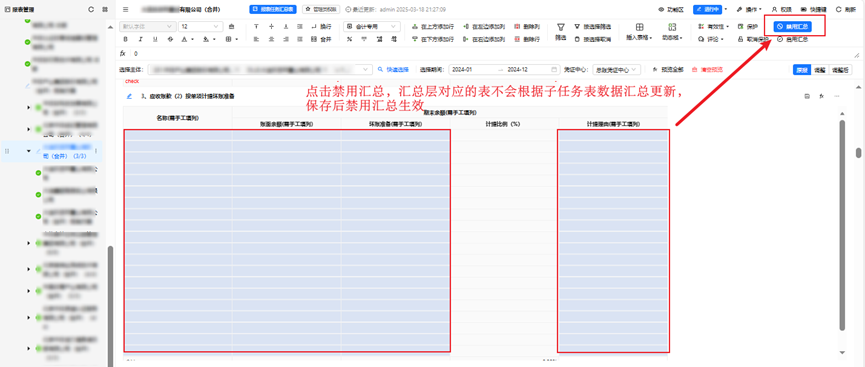865x367 pixels.
Task: Switch to the 调整 view
Action: [x=820, y=70]
